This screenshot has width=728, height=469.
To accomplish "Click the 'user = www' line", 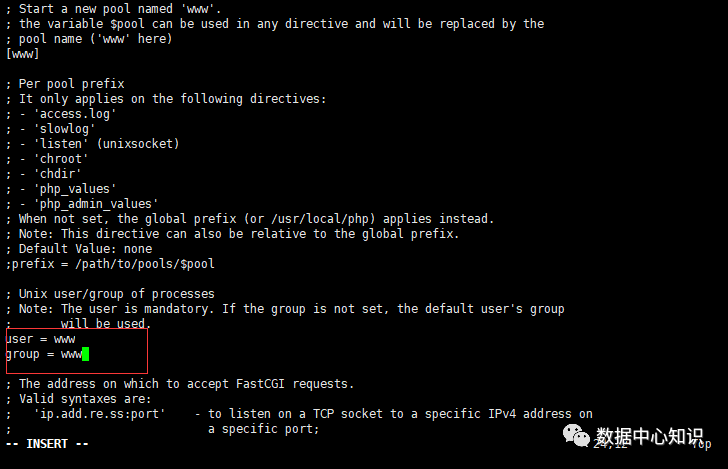I will point(40,339).
